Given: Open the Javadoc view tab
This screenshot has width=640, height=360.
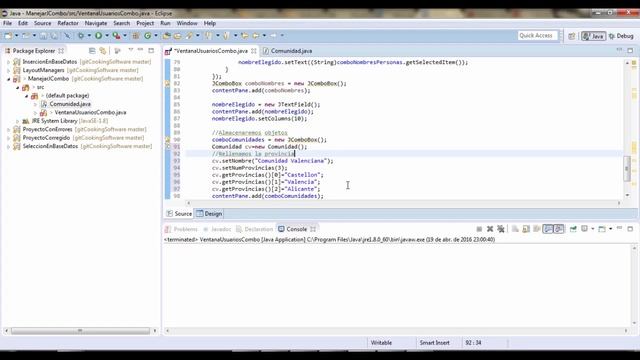Looking at the screenshot, I should (217, 229).
